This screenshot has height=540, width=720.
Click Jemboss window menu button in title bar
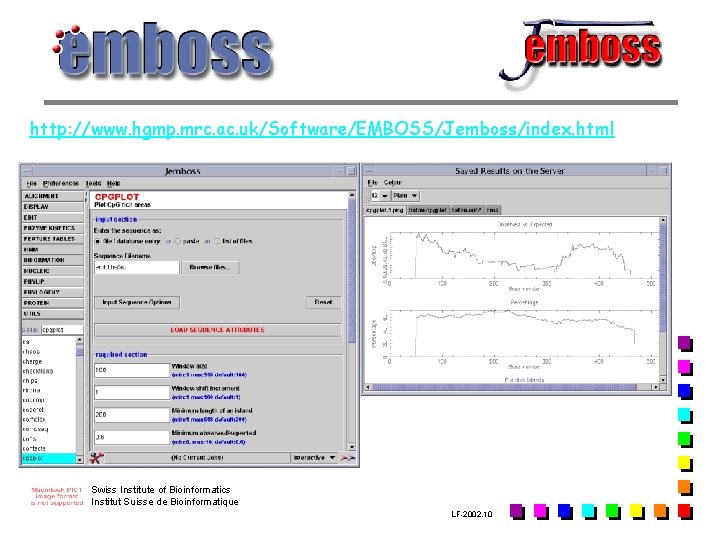point(27,171)
